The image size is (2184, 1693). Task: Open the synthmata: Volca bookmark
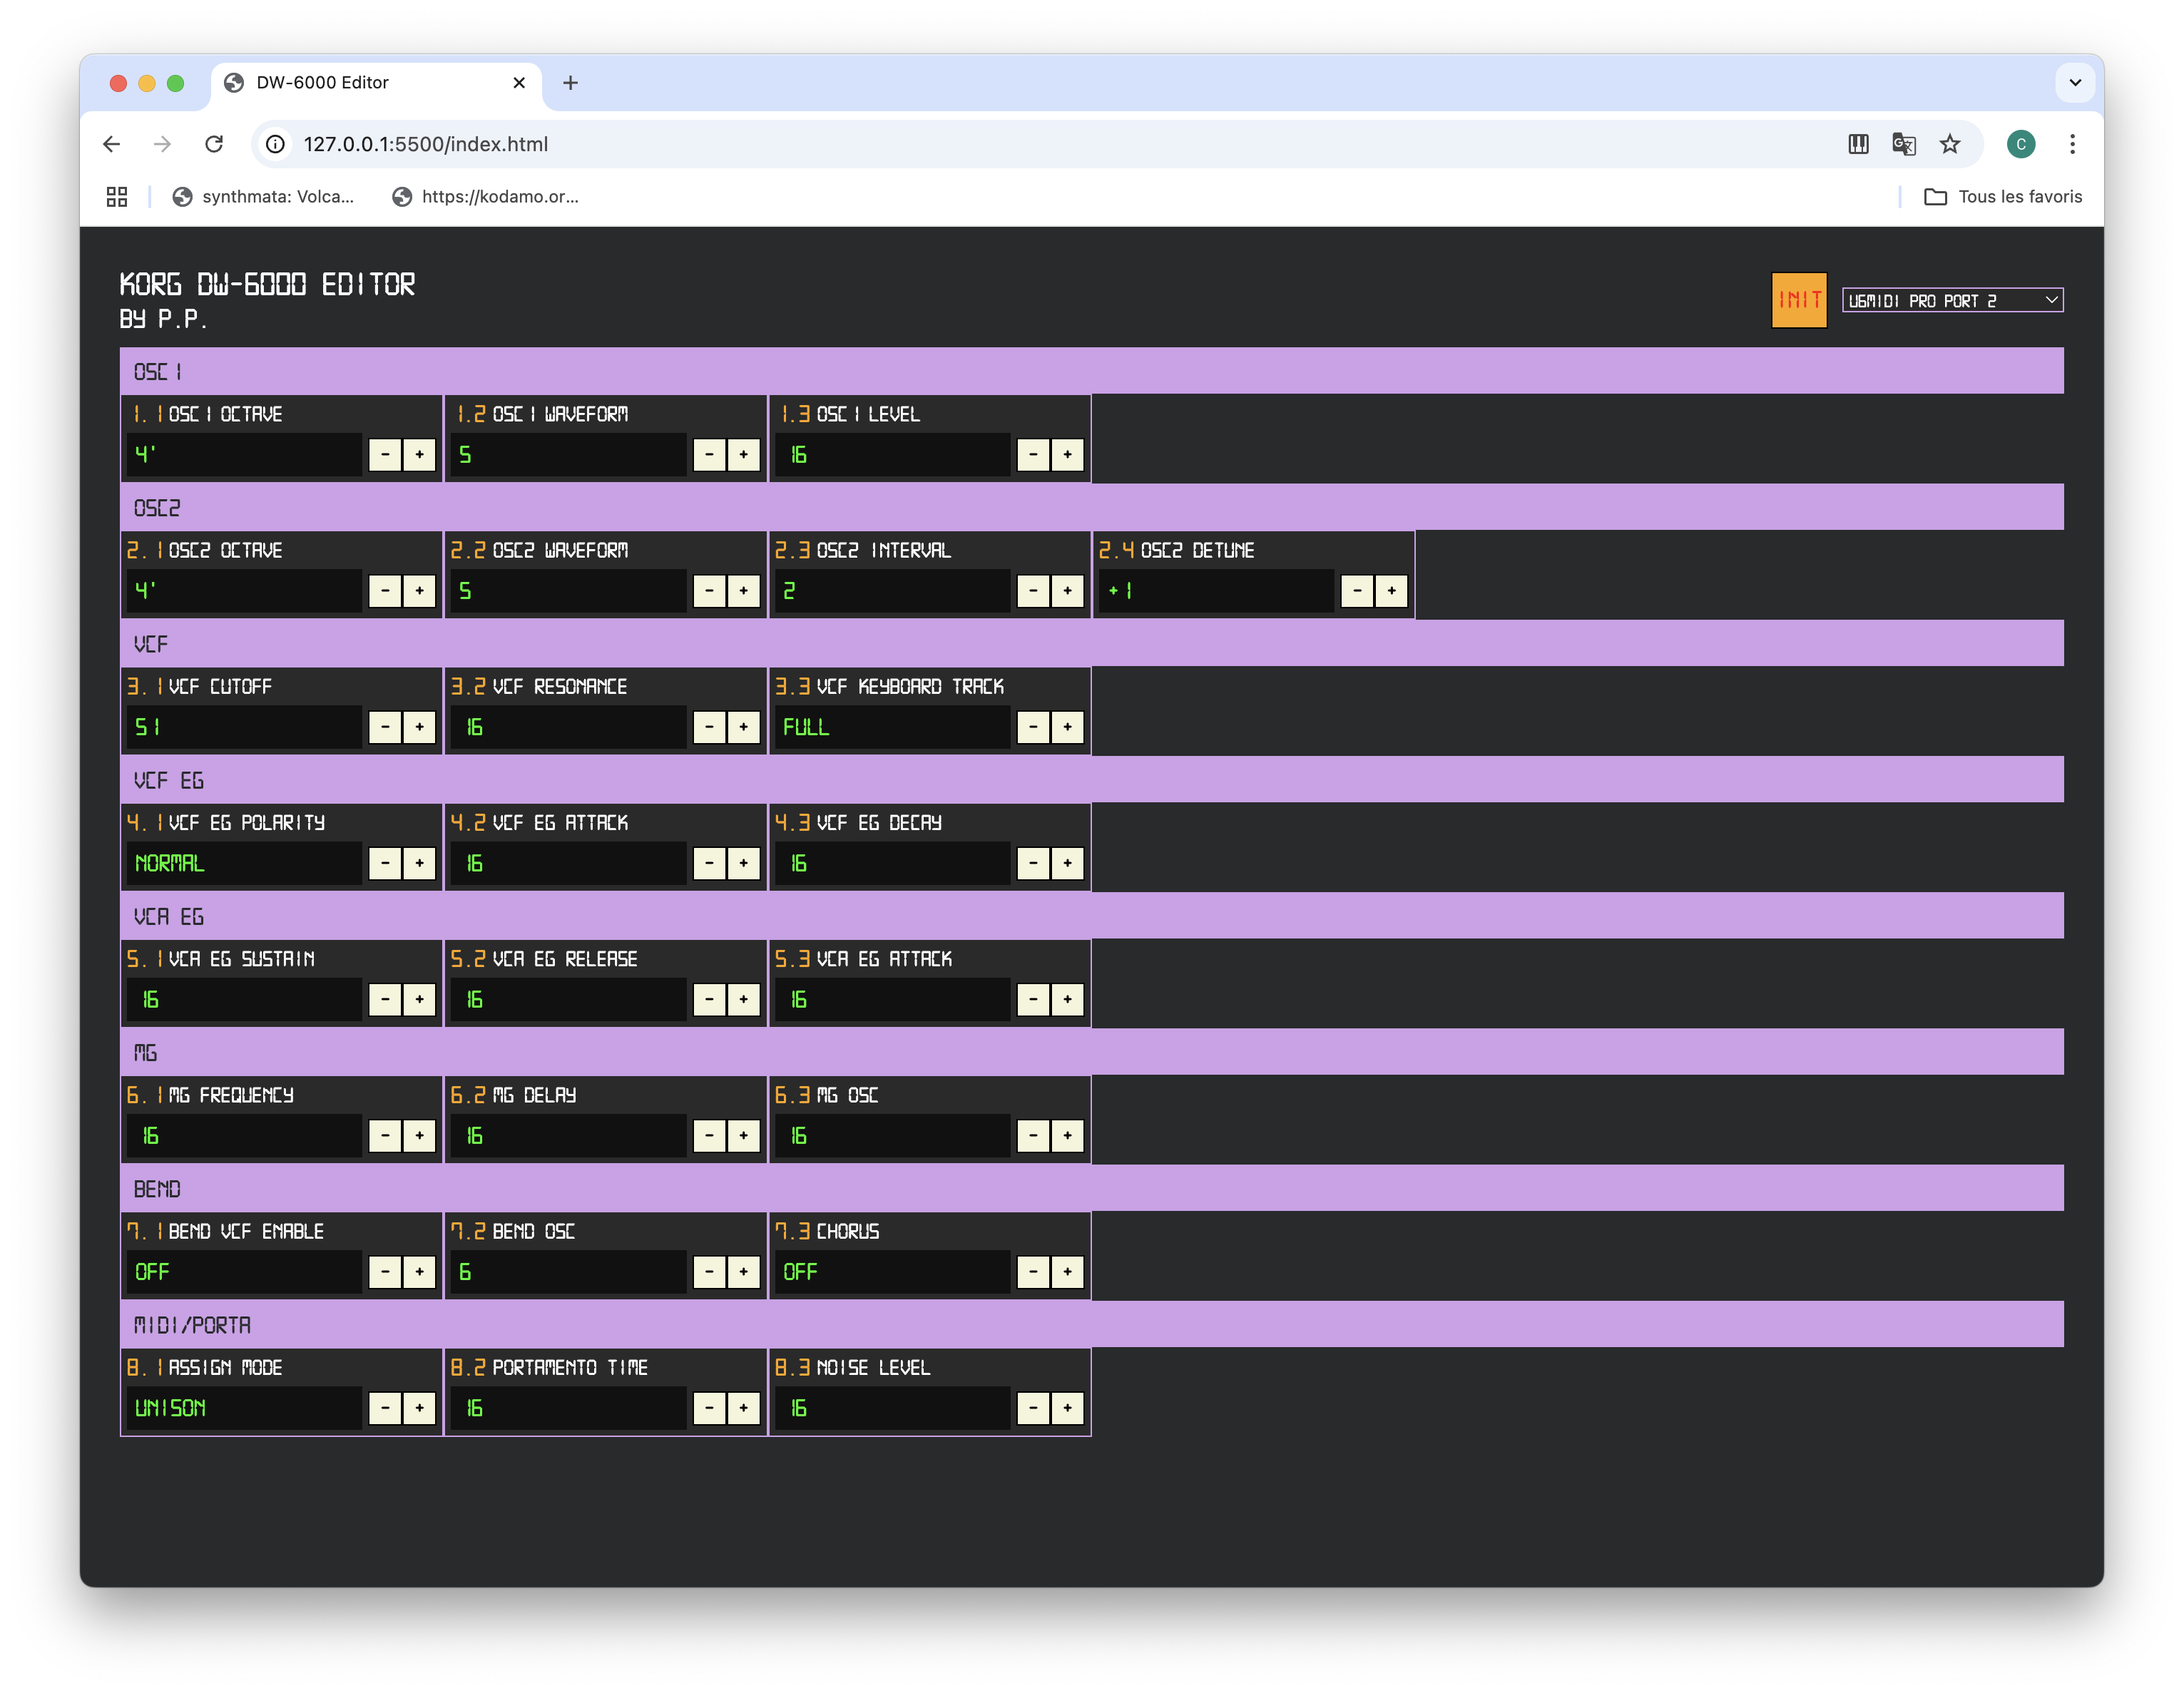pos(264,197)
